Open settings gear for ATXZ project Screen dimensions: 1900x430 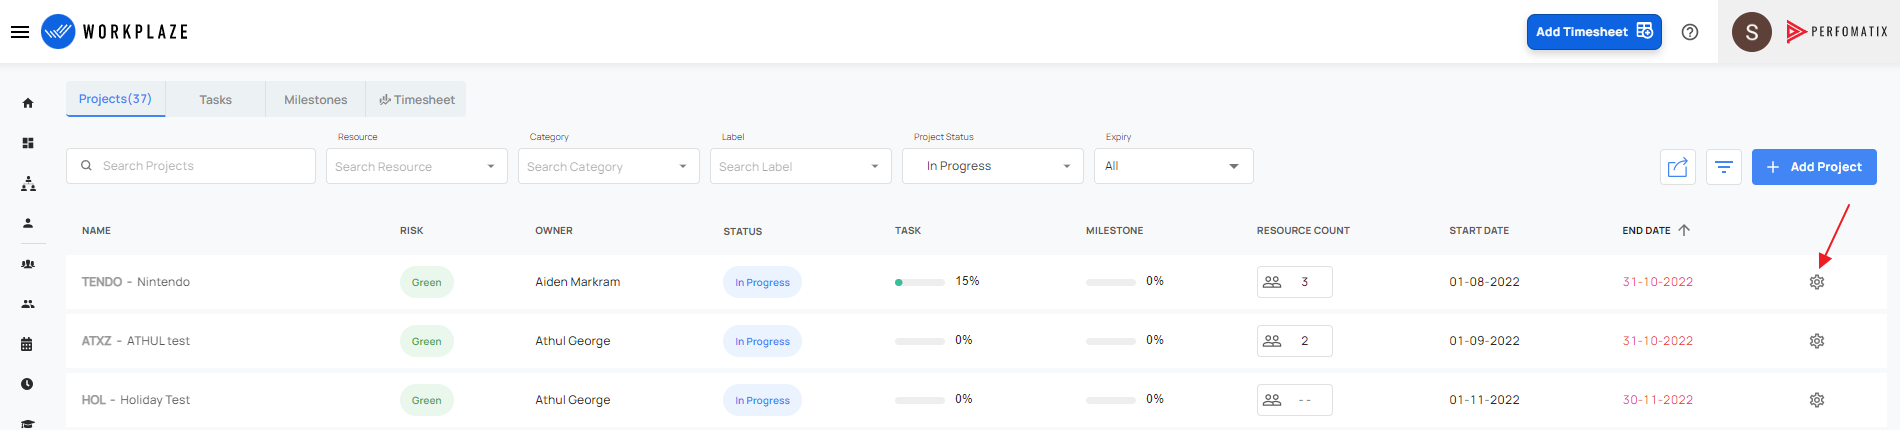[1817, 341]
